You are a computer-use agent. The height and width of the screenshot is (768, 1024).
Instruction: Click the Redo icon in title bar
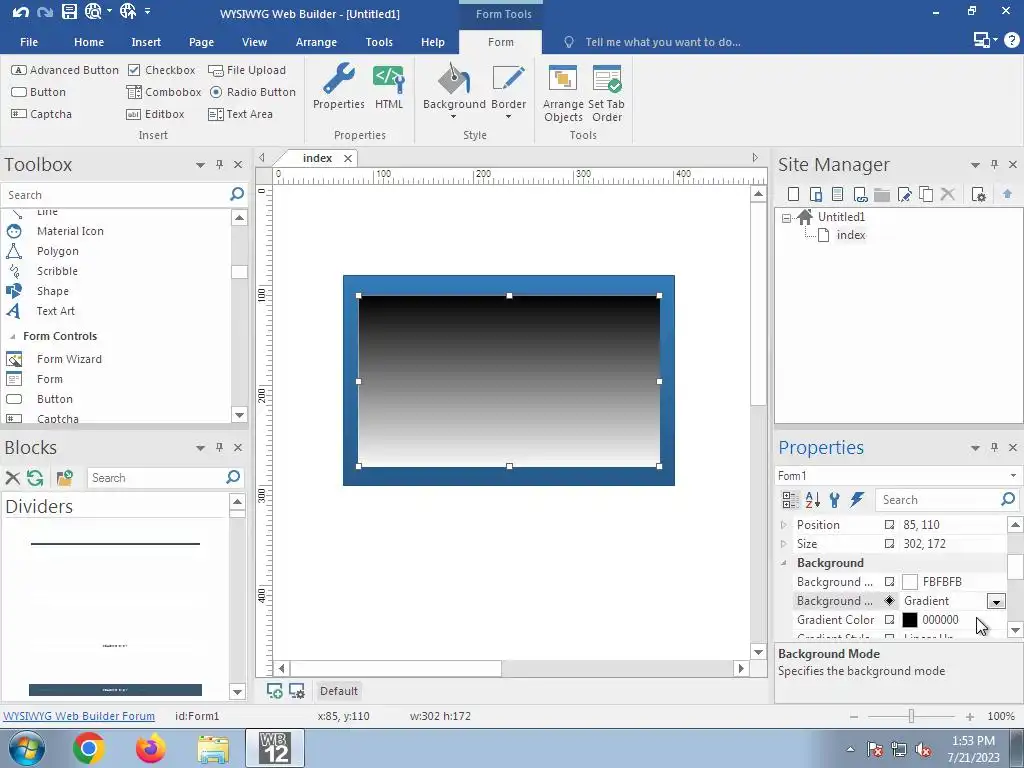coord(44,12)
